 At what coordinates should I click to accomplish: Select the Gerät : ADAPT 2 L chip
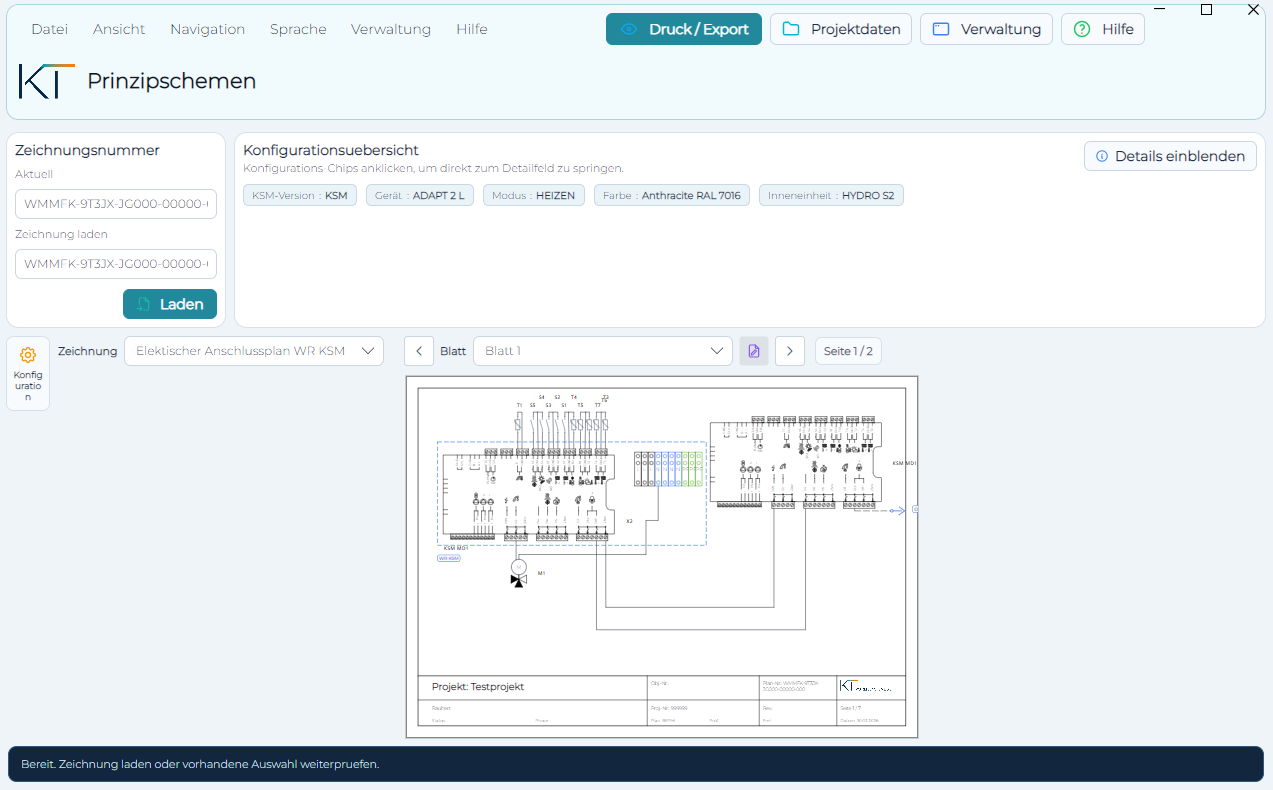coord(420,195)
